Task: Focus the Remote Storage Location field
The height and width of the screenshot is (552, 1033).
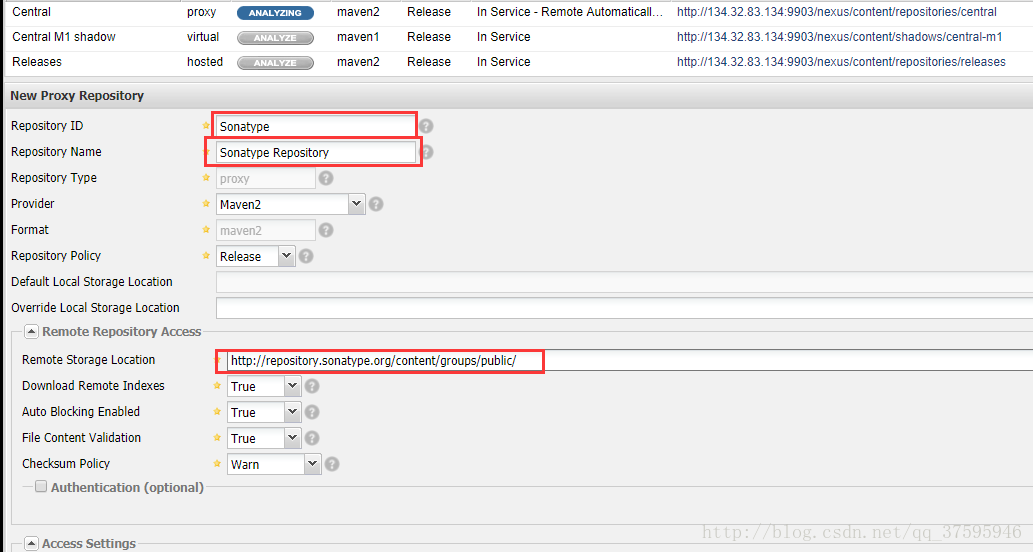Action: 630,360
